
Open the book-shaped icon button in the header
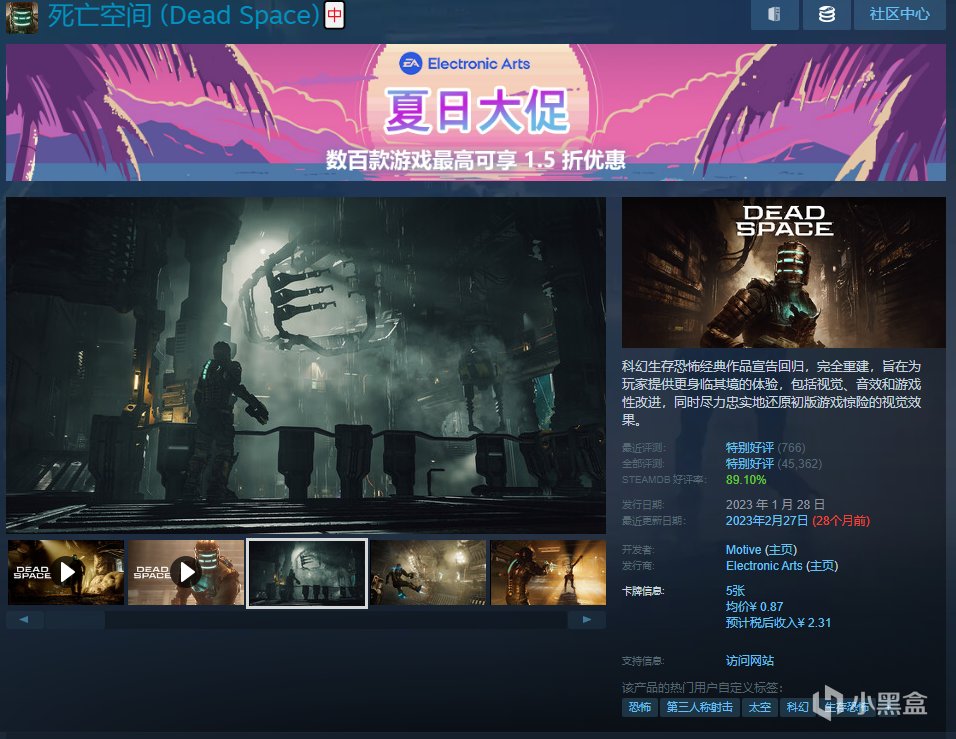coord(774,14)
